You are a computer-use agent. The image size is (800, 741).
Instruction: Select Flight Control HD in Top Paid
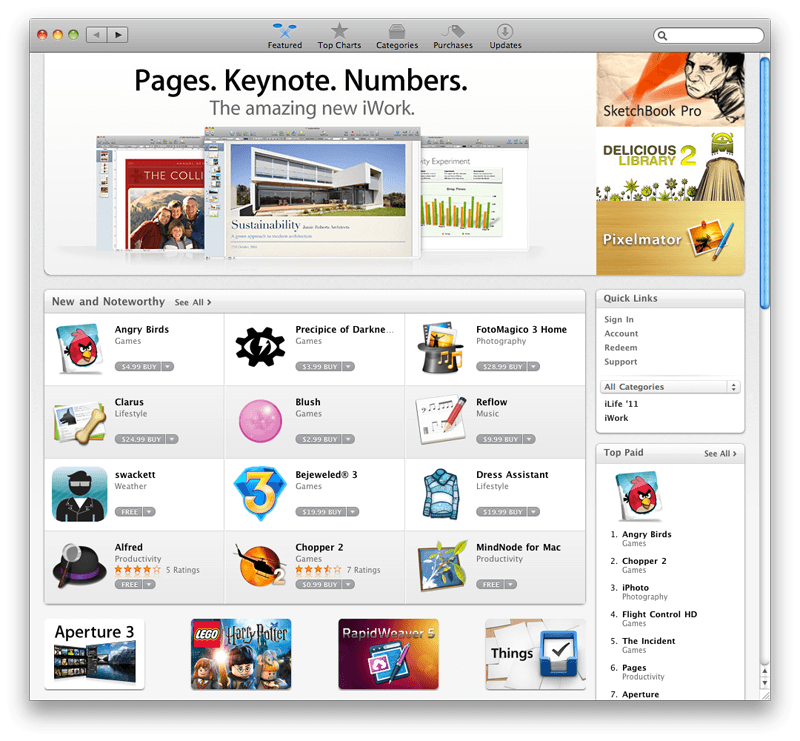click(659, 614)
